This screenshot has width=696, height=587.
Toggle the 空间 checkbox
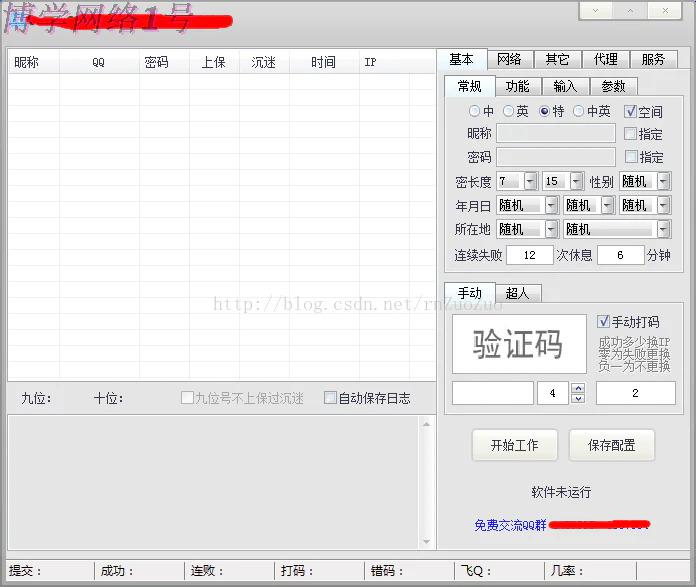631,111
